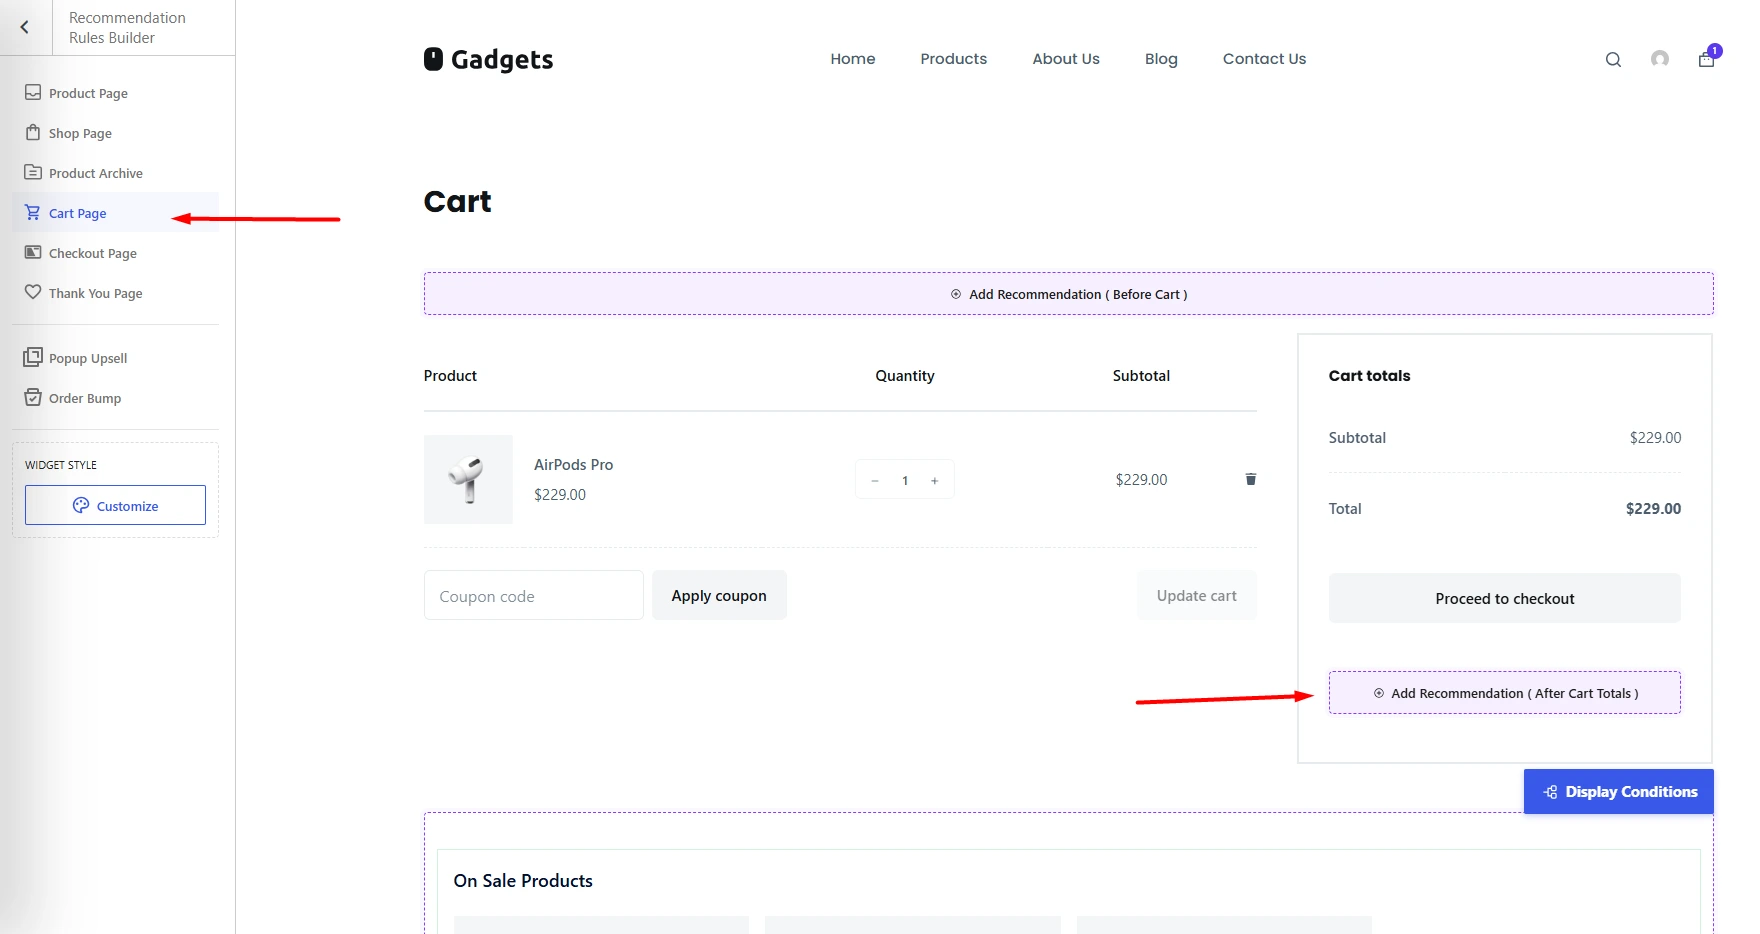Click the Customize widget style button
Image resolution: width=1760 pixels, height=934 pixels.
pos(115,505)
